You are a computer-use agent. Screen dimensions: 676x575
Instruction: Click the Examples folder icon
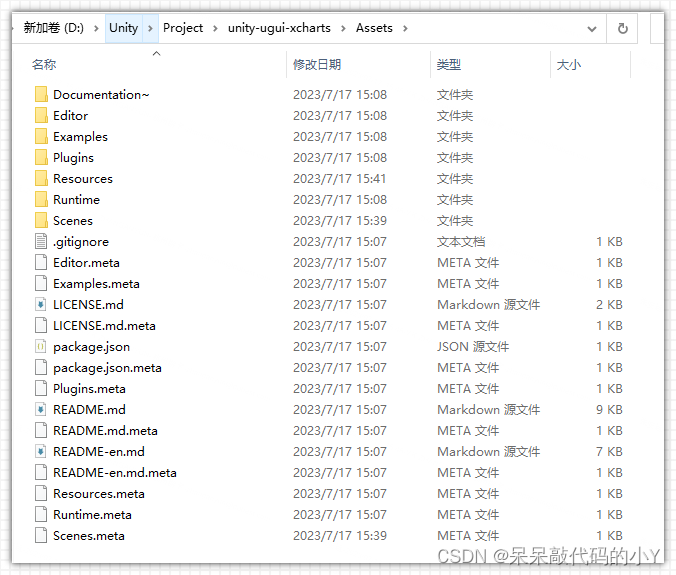tap(41, 137)
